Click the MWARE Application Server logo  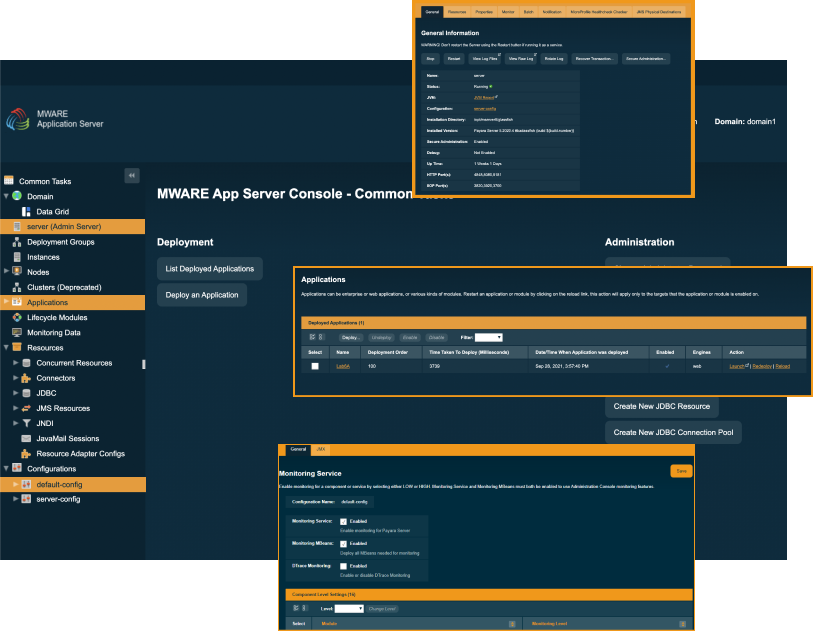point(18,119)
